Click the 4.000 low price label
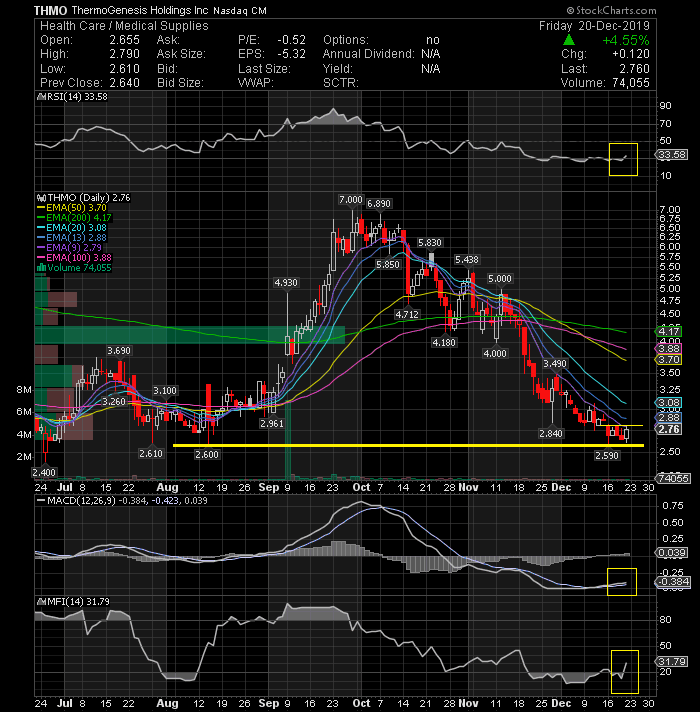Viewport: 700px width, 712px height. pos(495,353)
